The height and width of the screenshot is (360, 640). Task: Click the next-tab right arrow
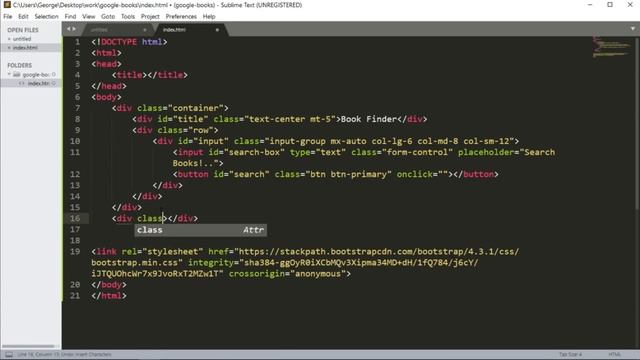74,29
